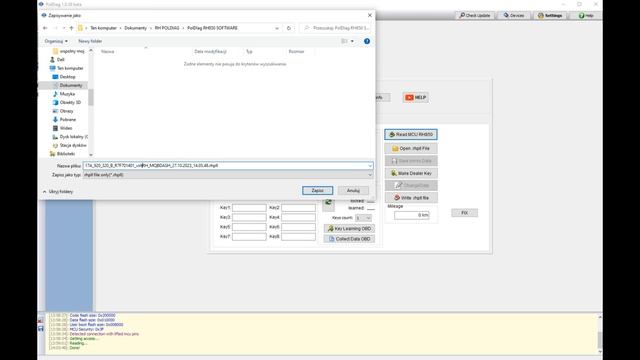Click 'Nowy folder' in dialog toolbar
This screenshot has height=360, width=640.
[x=90, y=41]
